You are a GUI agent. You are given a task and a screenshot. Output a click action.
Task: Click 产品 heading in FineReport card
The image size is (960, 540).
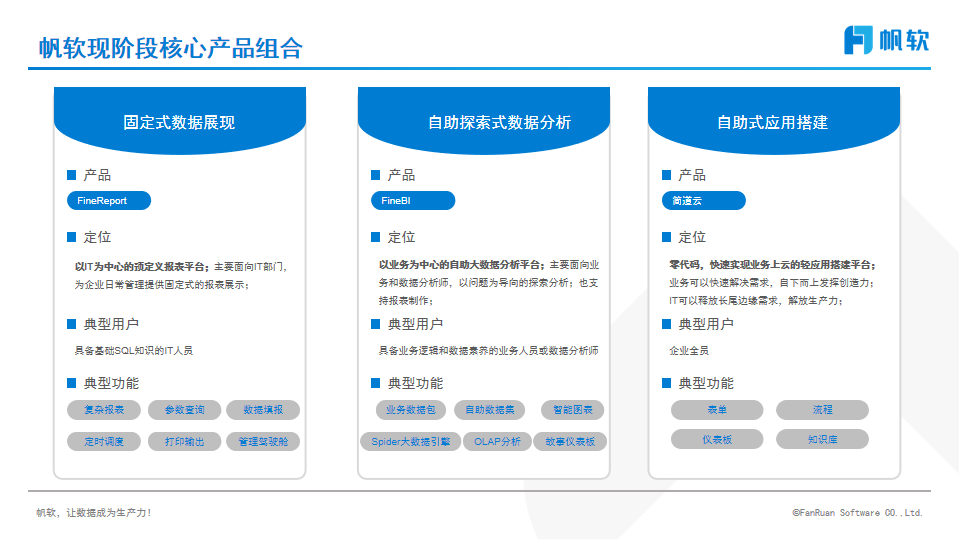(97, 175)
